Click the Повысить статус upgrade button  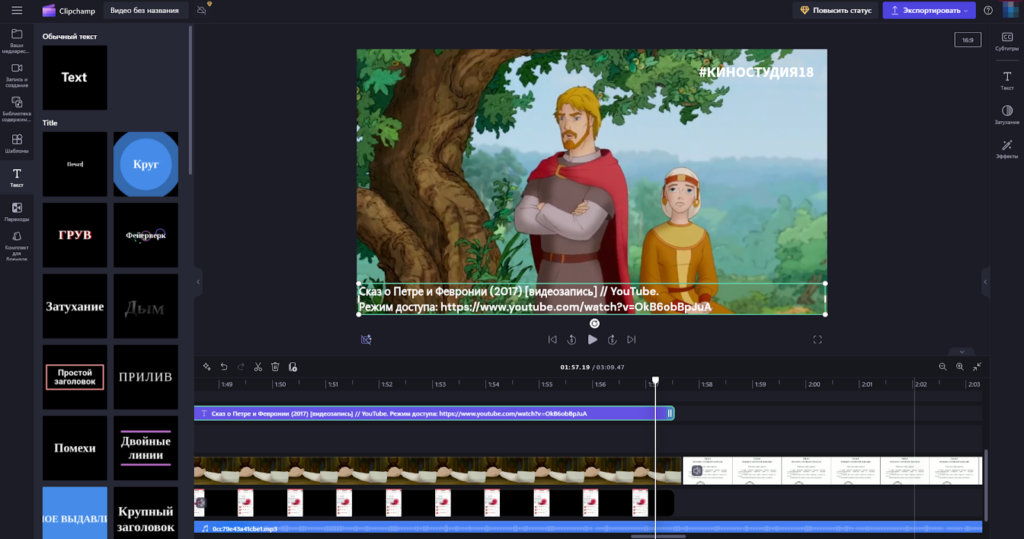[834, 10]
